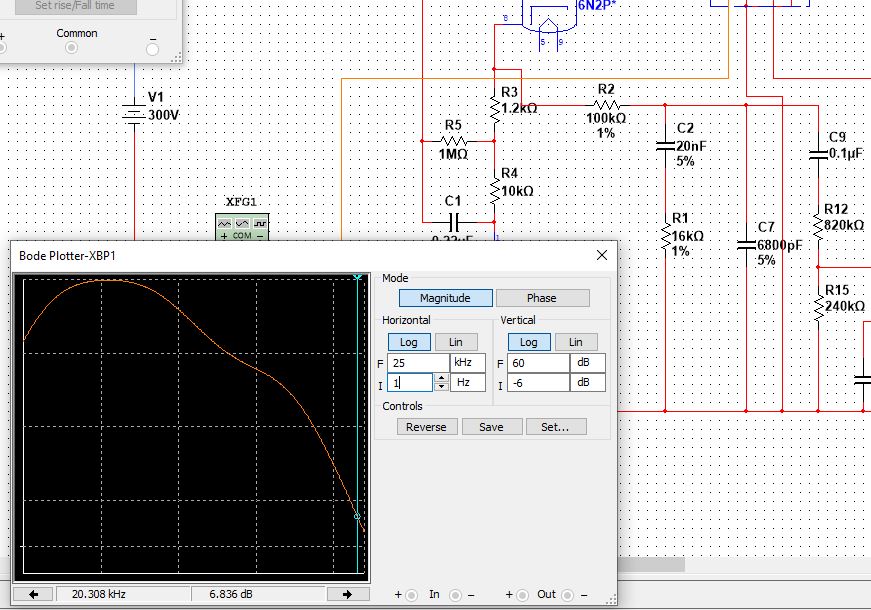Switch Bode plotter to Phase mode
This screenshot has width=871, height=610.
point(542,298)
